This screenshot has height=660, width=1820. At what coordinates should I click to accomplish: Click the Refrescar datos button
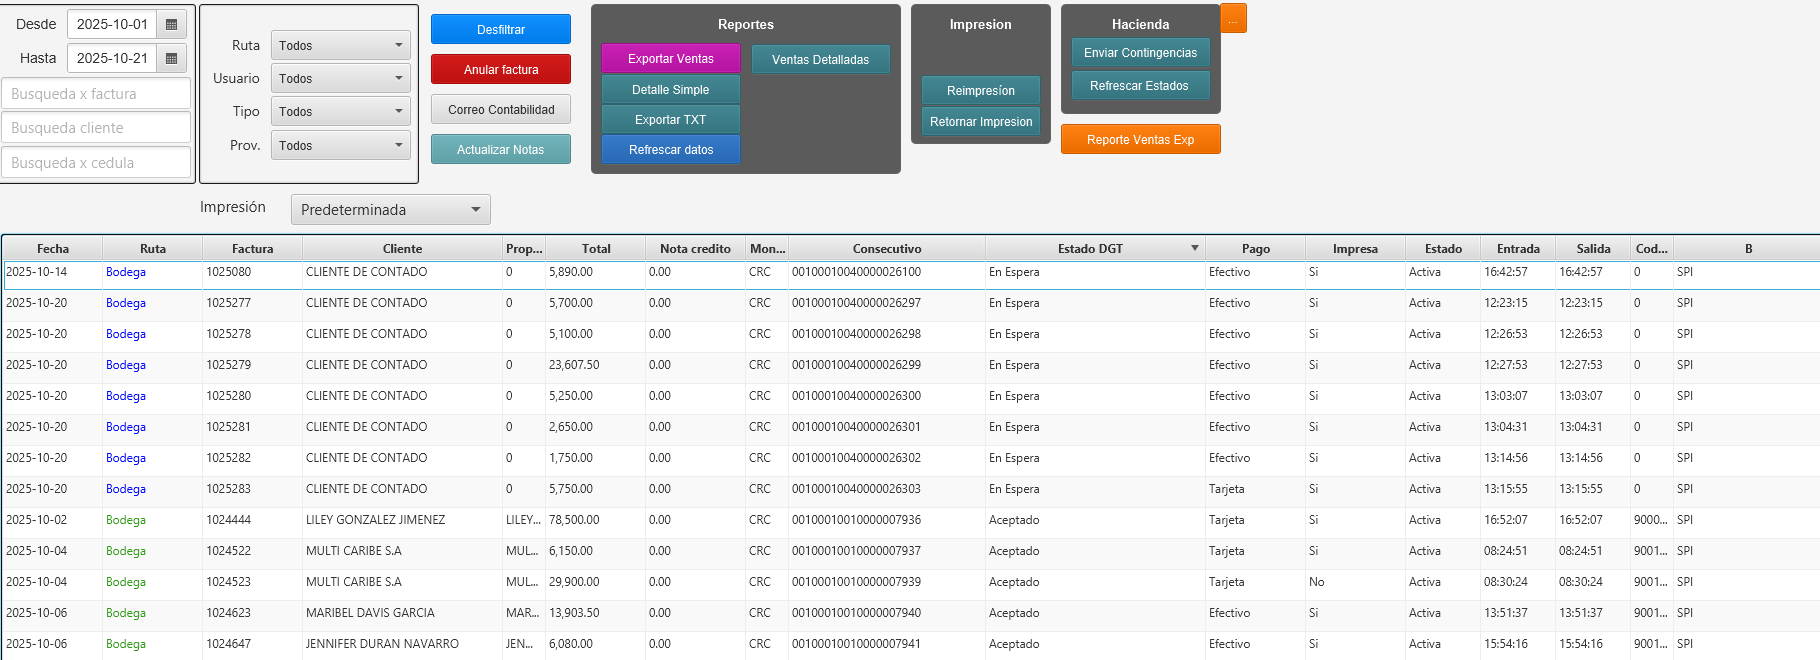(x=671, y=150)
